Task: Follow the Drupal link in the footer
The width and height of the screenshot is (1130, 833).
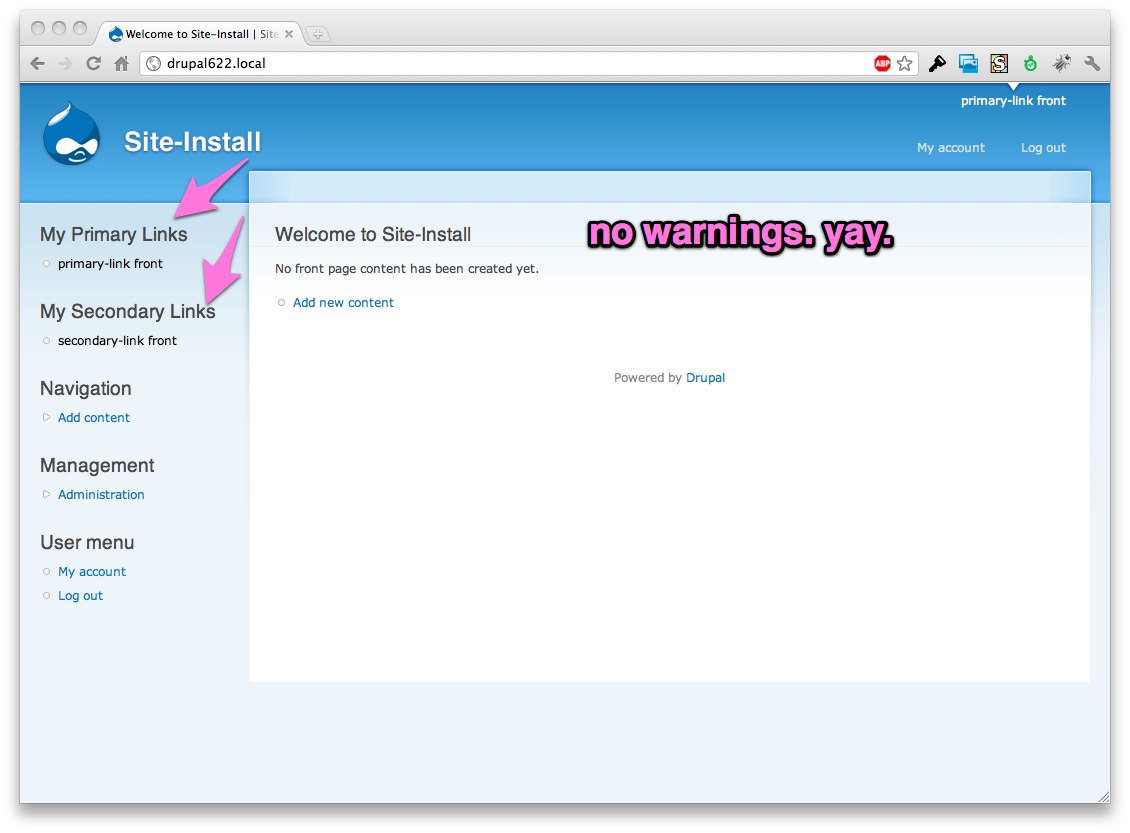Action: tap(705, 378)
